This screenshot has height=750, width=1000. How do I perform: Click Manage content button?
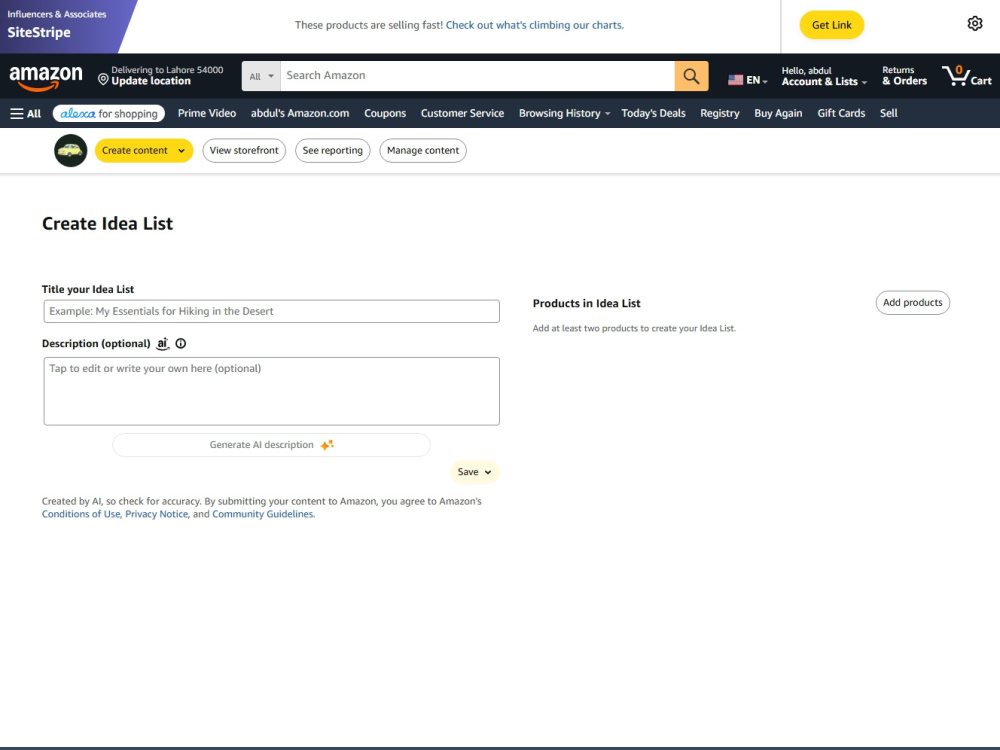pos(423,151)
